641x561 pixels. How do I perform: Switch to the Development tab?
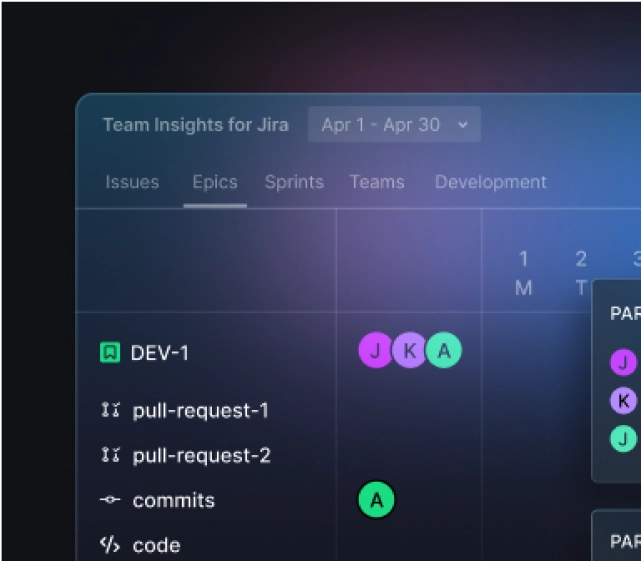[x=491, y=182]
